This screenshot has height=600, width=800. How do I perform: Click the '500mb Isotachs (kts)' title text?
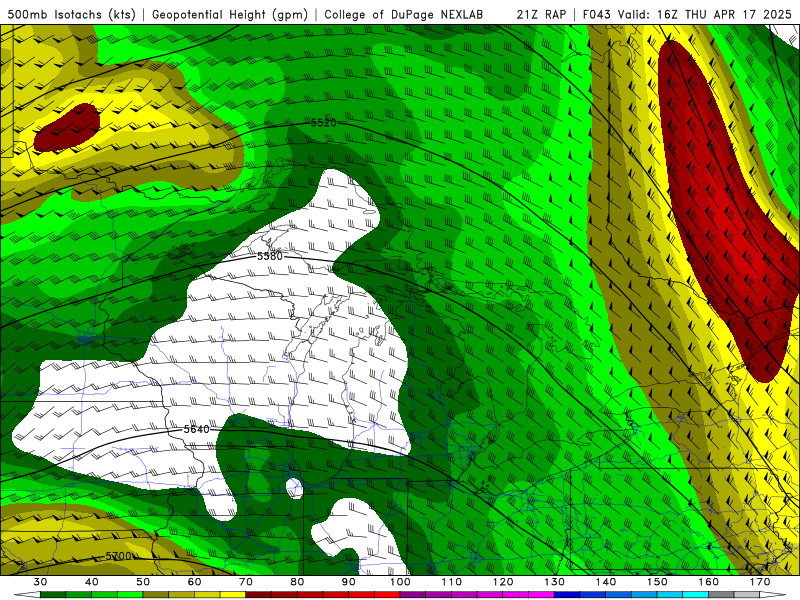click(x=71, y=14)
